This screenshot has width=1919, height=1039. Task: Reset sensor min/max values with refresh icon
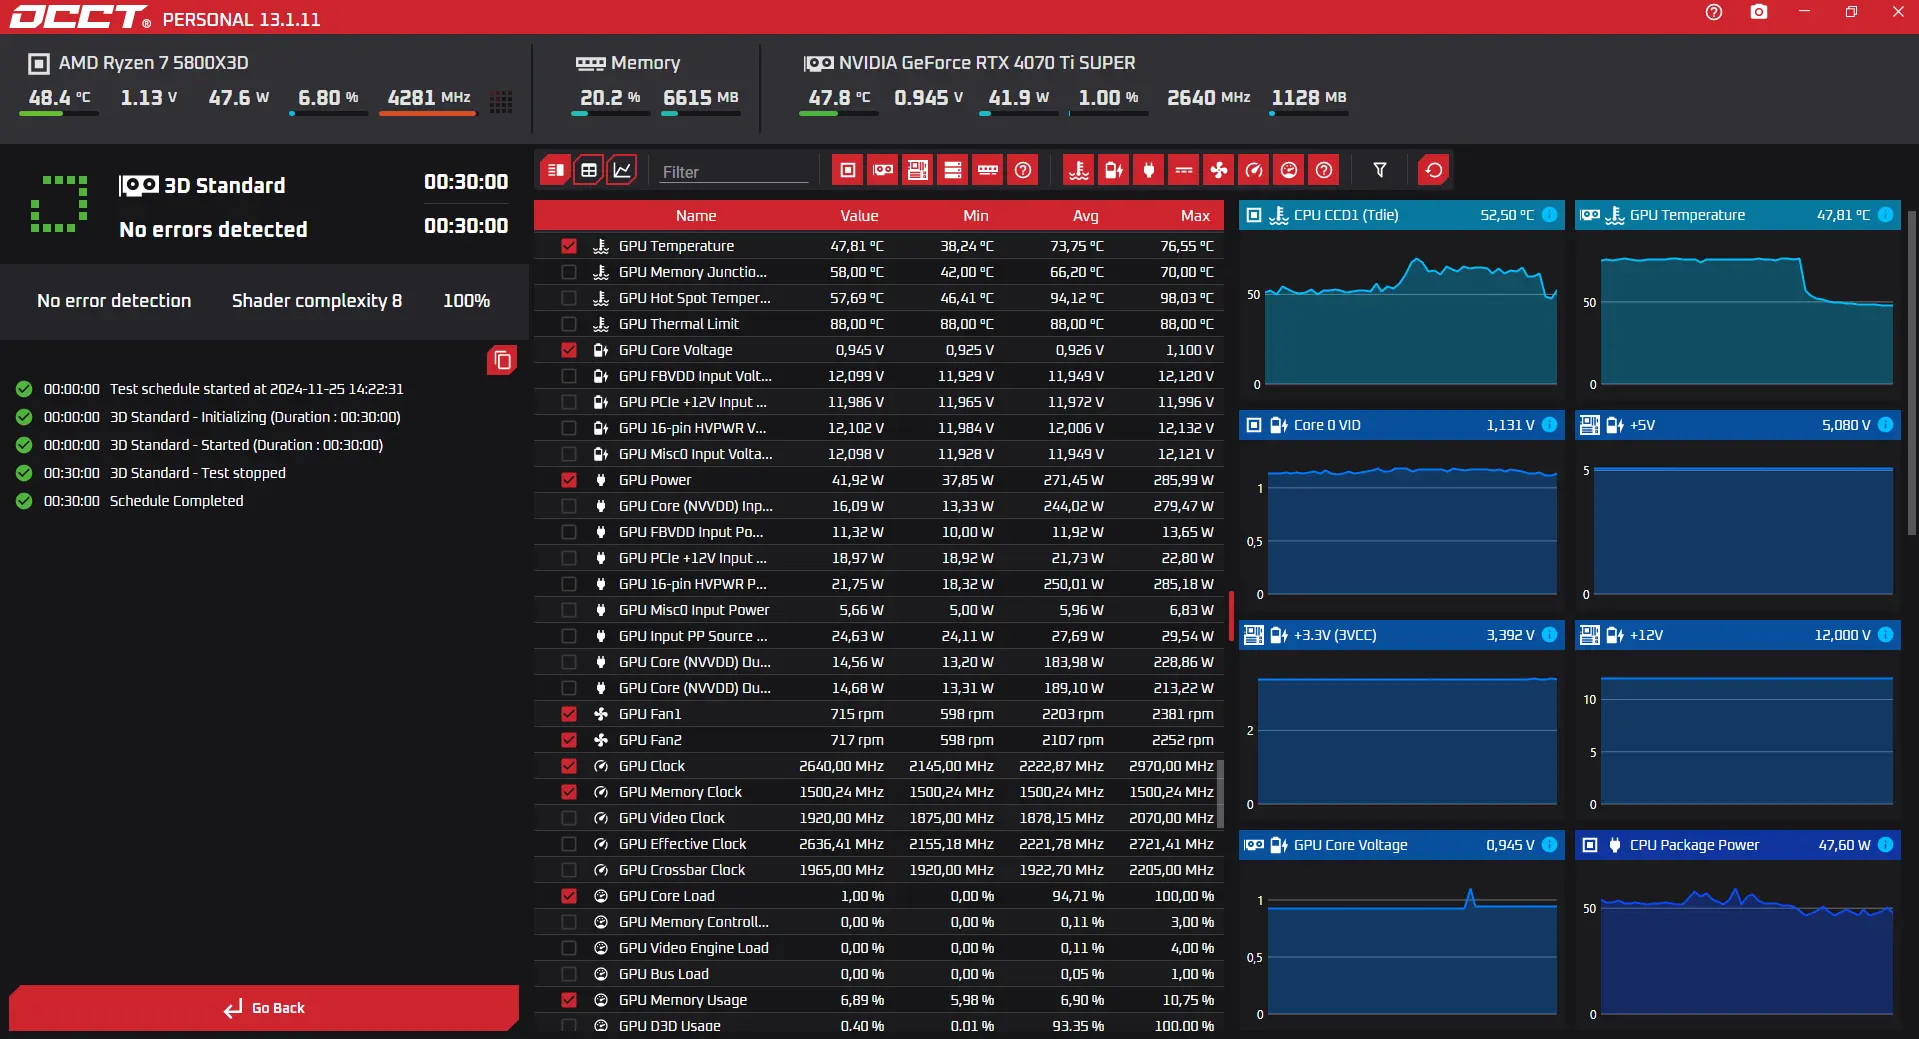point(1434,170)
